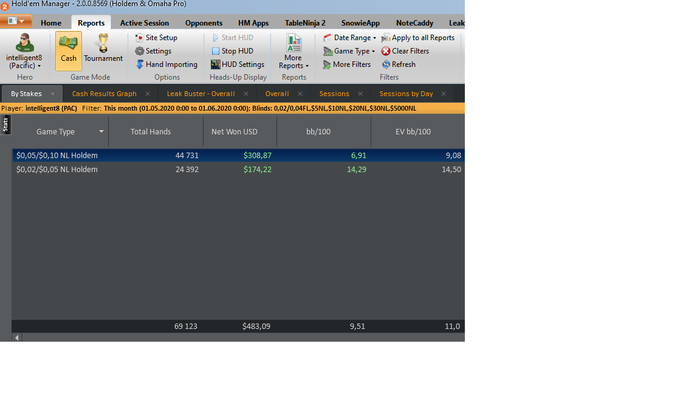Close the By Stakes tab
Image resolution: width=700 pixels, height=394 pixels.
tap(53, 94)
